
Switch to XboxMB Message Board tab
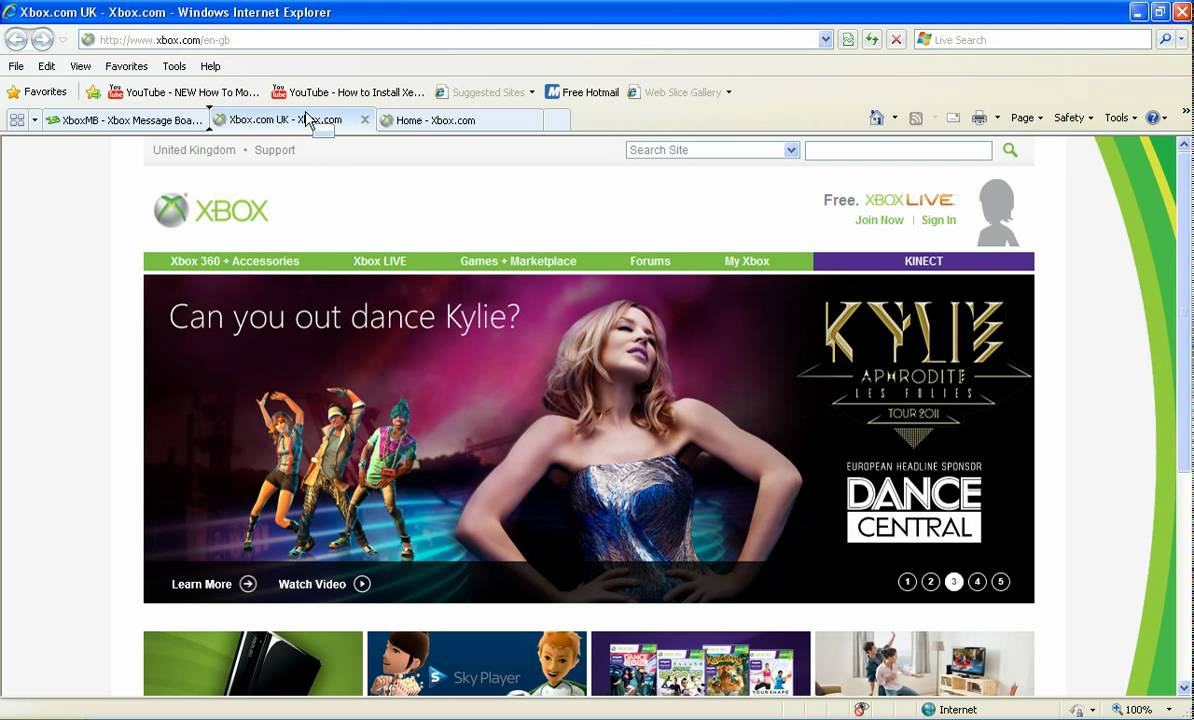(125, 119)
